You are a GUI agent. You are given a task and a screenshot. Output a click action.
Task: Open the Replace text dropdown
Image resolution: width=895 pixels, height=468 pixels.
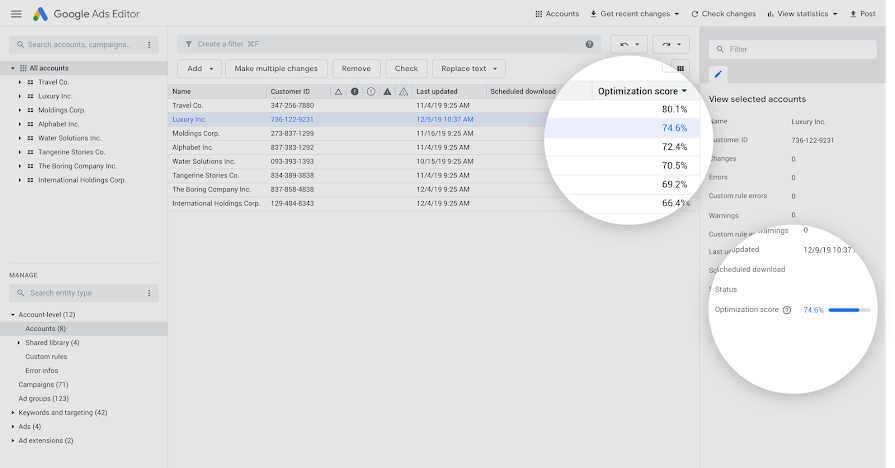(x=469, y=68)
